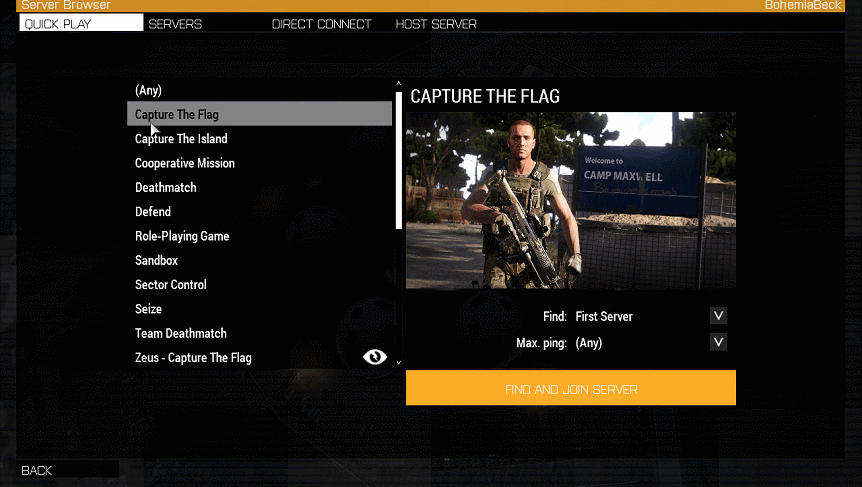Click the scroll up arrow above the game mode list
Screen dimensions: 862x487
pyautogui.click(x=399, y=84)
